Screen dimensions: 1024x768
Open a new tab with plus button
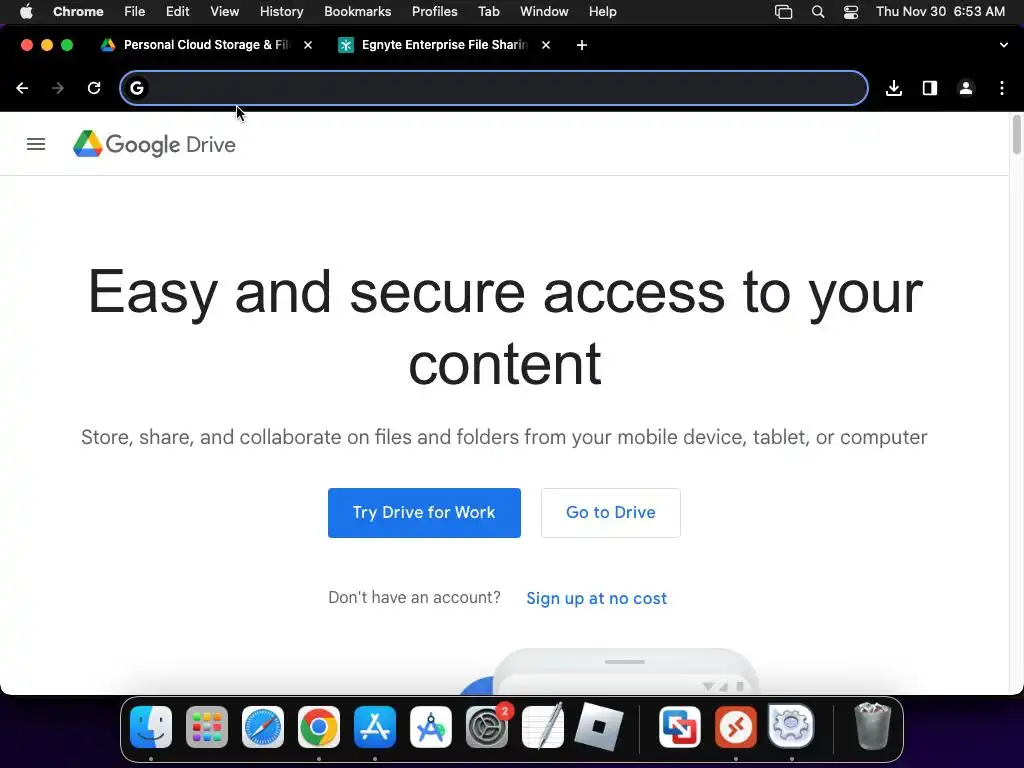(582, 45)
